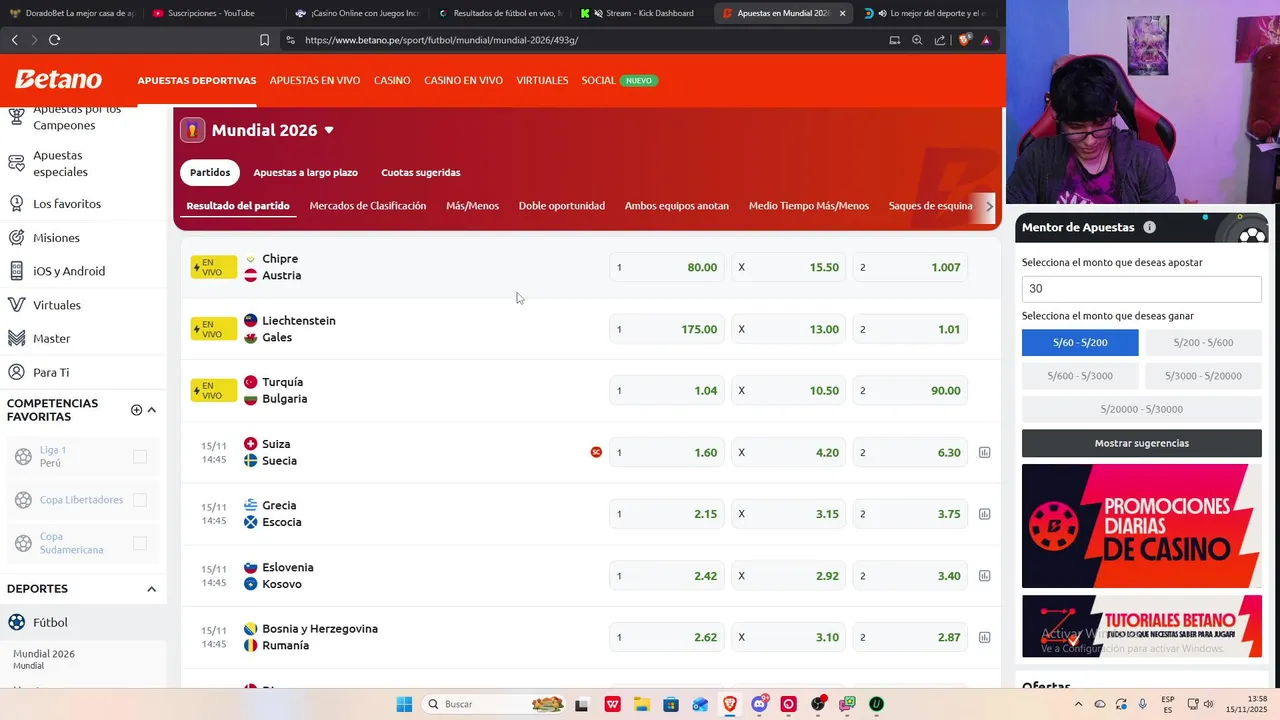Open the Mentor de Apuestas info icon
This screenshot has width=1280, height=720.
1149,227
